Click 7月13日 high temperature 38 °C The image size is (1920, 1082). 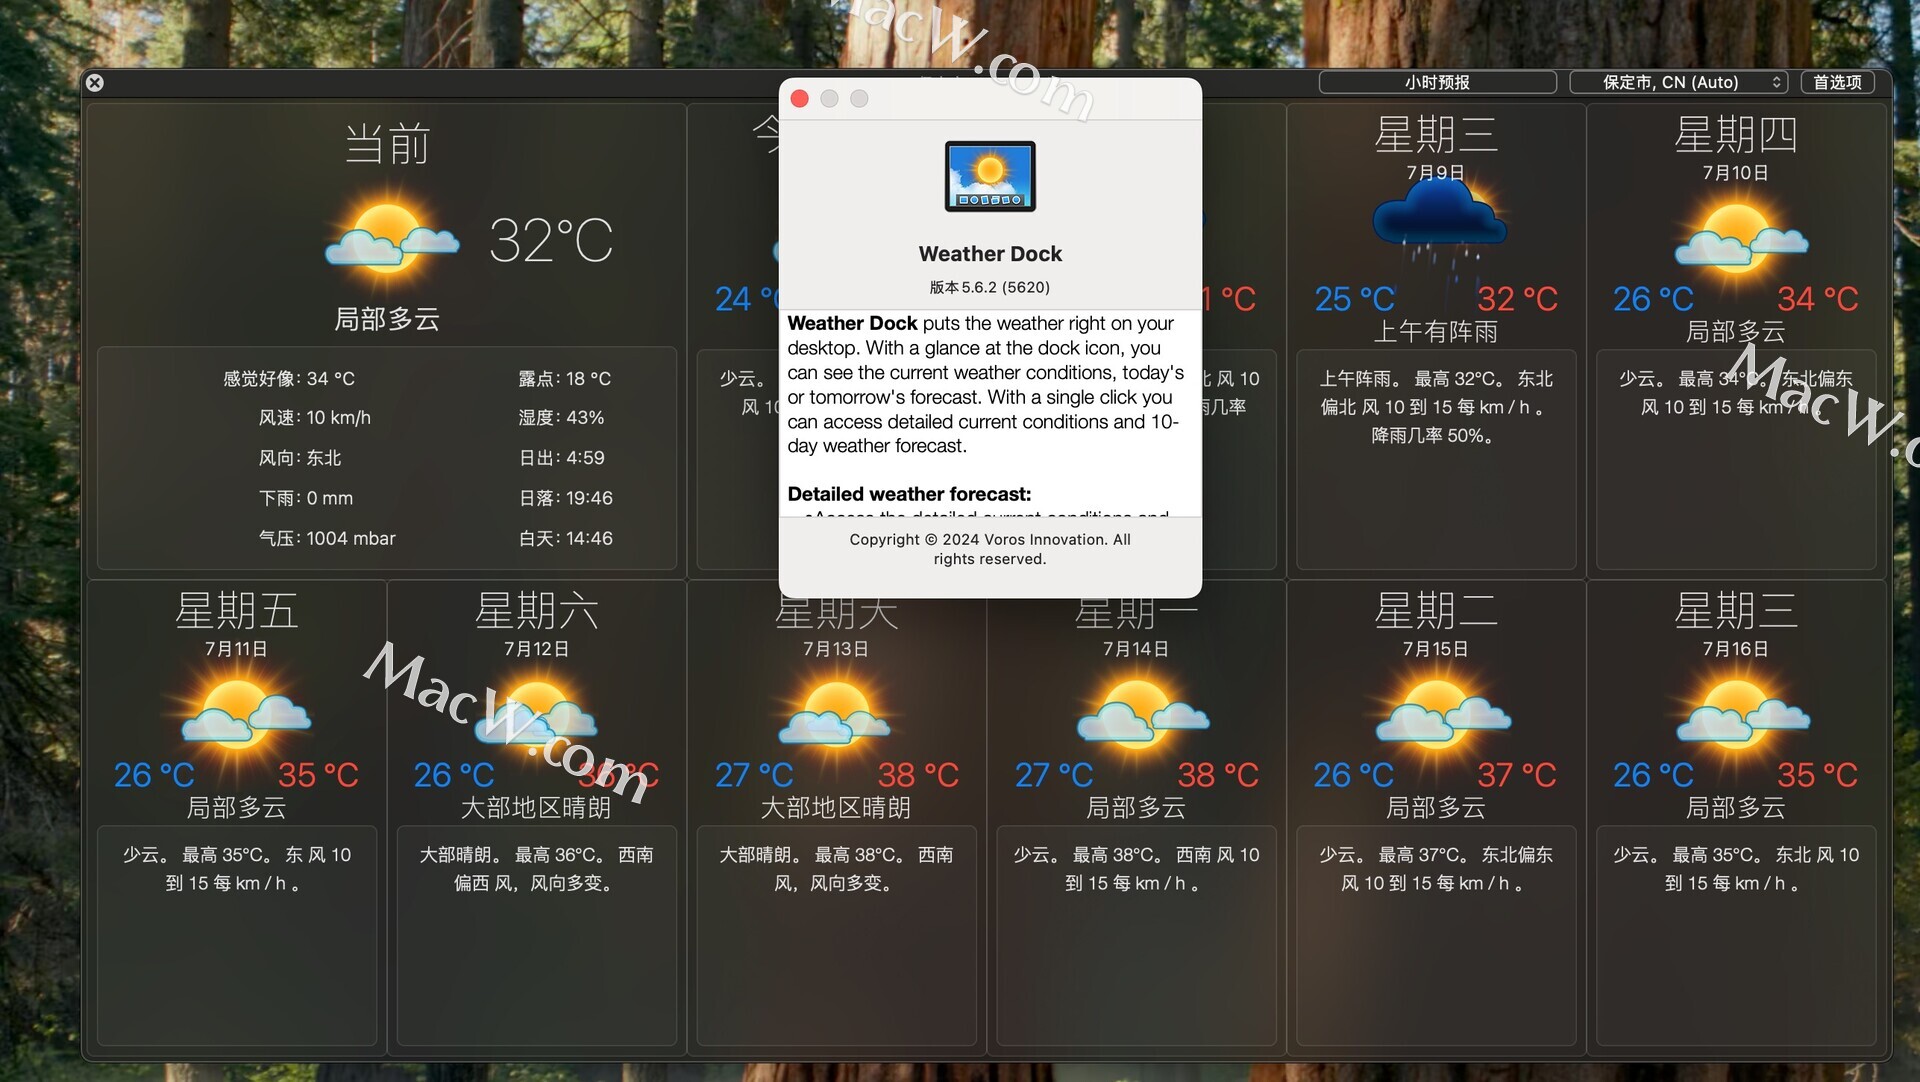point(919,774)
